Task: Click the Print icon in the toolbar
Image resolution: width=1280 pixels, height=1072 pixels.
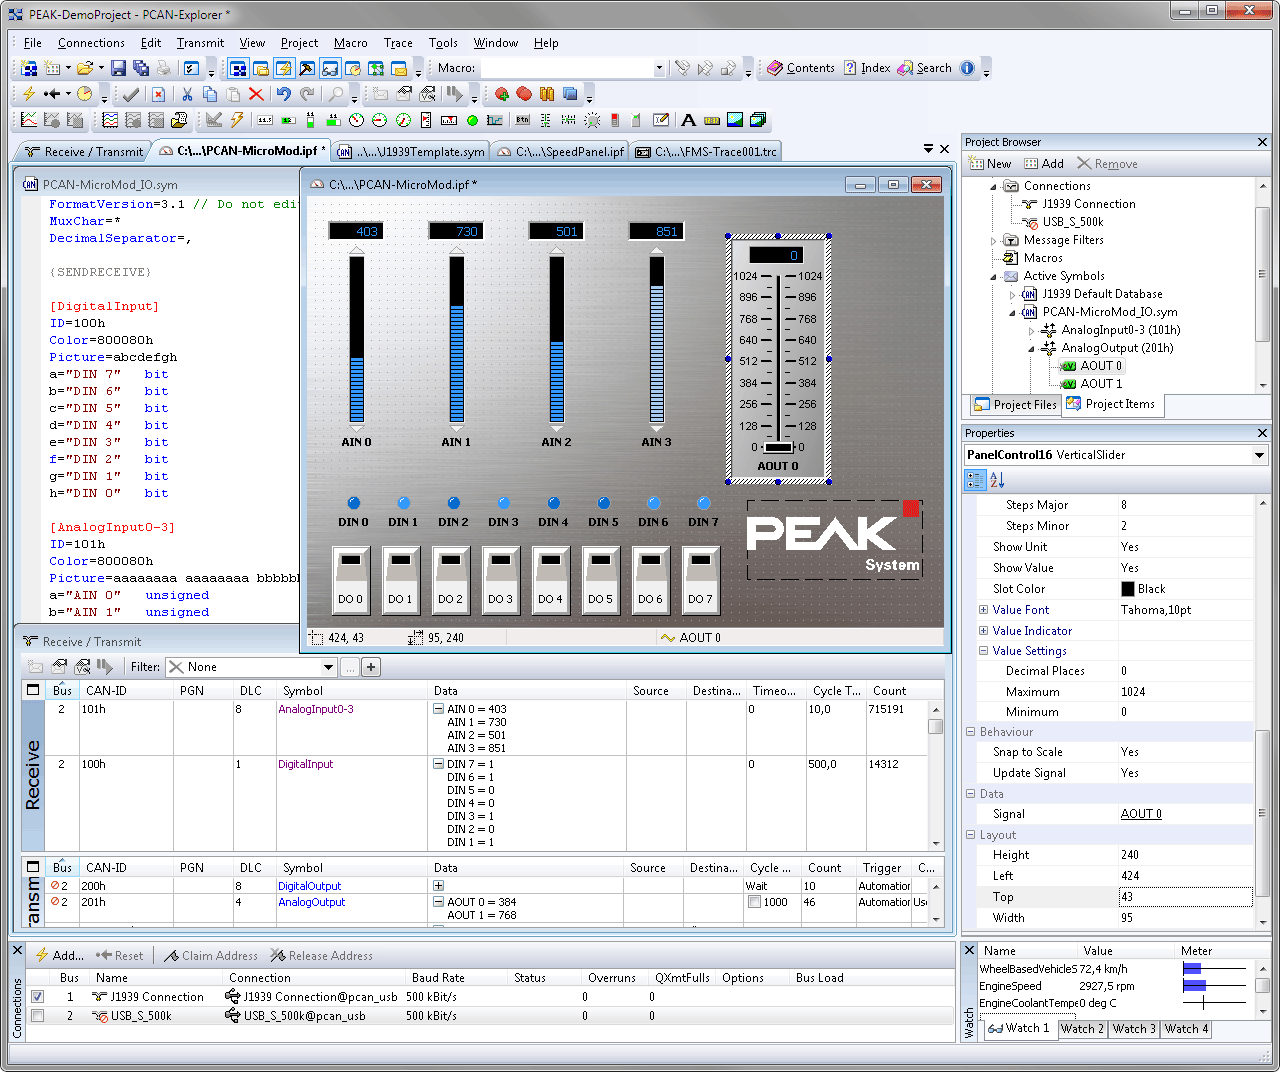Action: click(164, 68)
